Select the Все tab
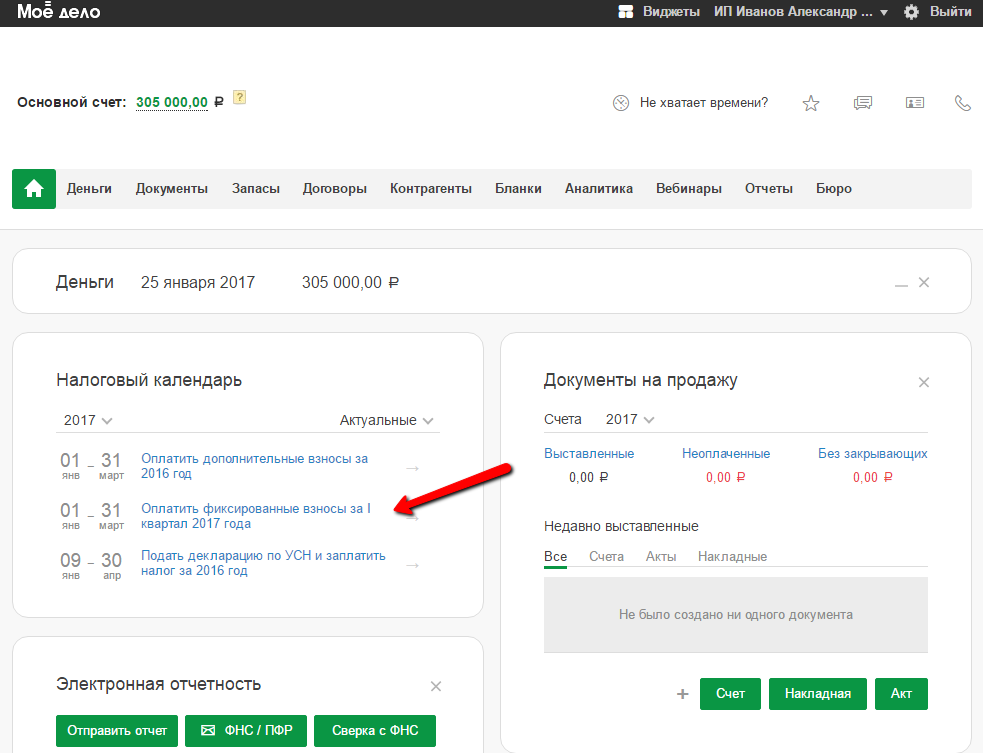Image resolution: width=983 pixels, height=753 pixels. pyautogui.click(x=555, y=557)
